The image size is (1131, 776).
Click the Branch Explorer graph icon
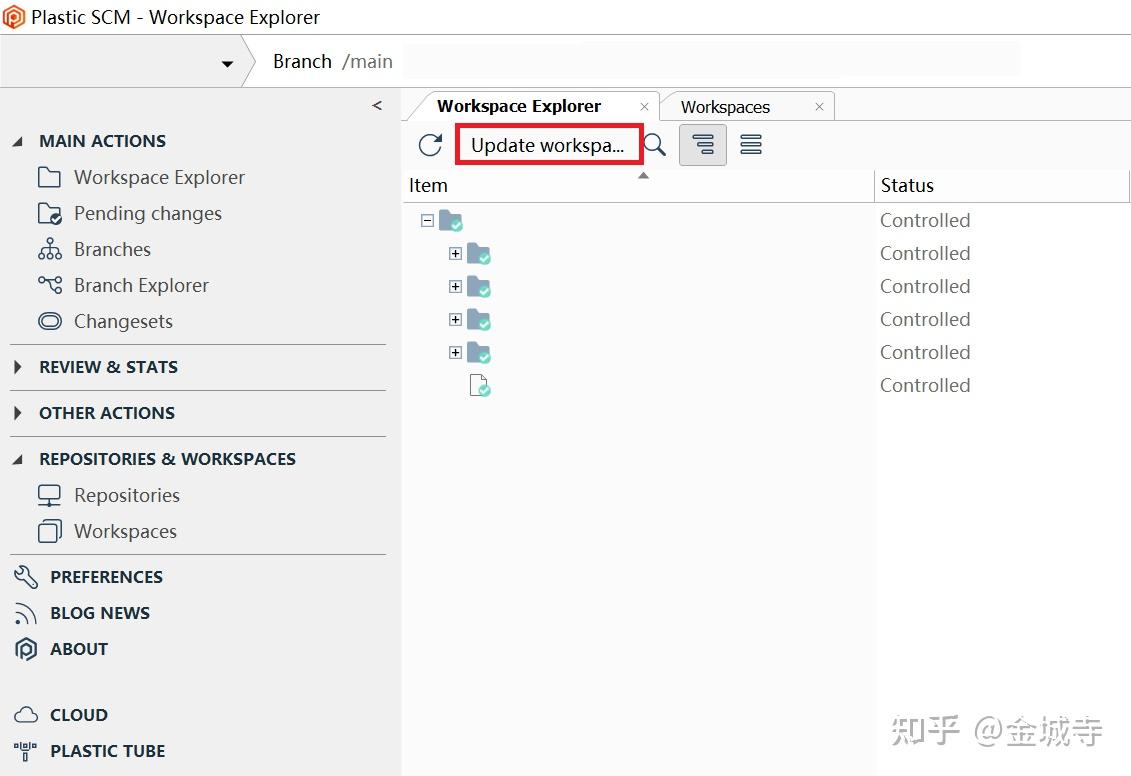(50, 285)
